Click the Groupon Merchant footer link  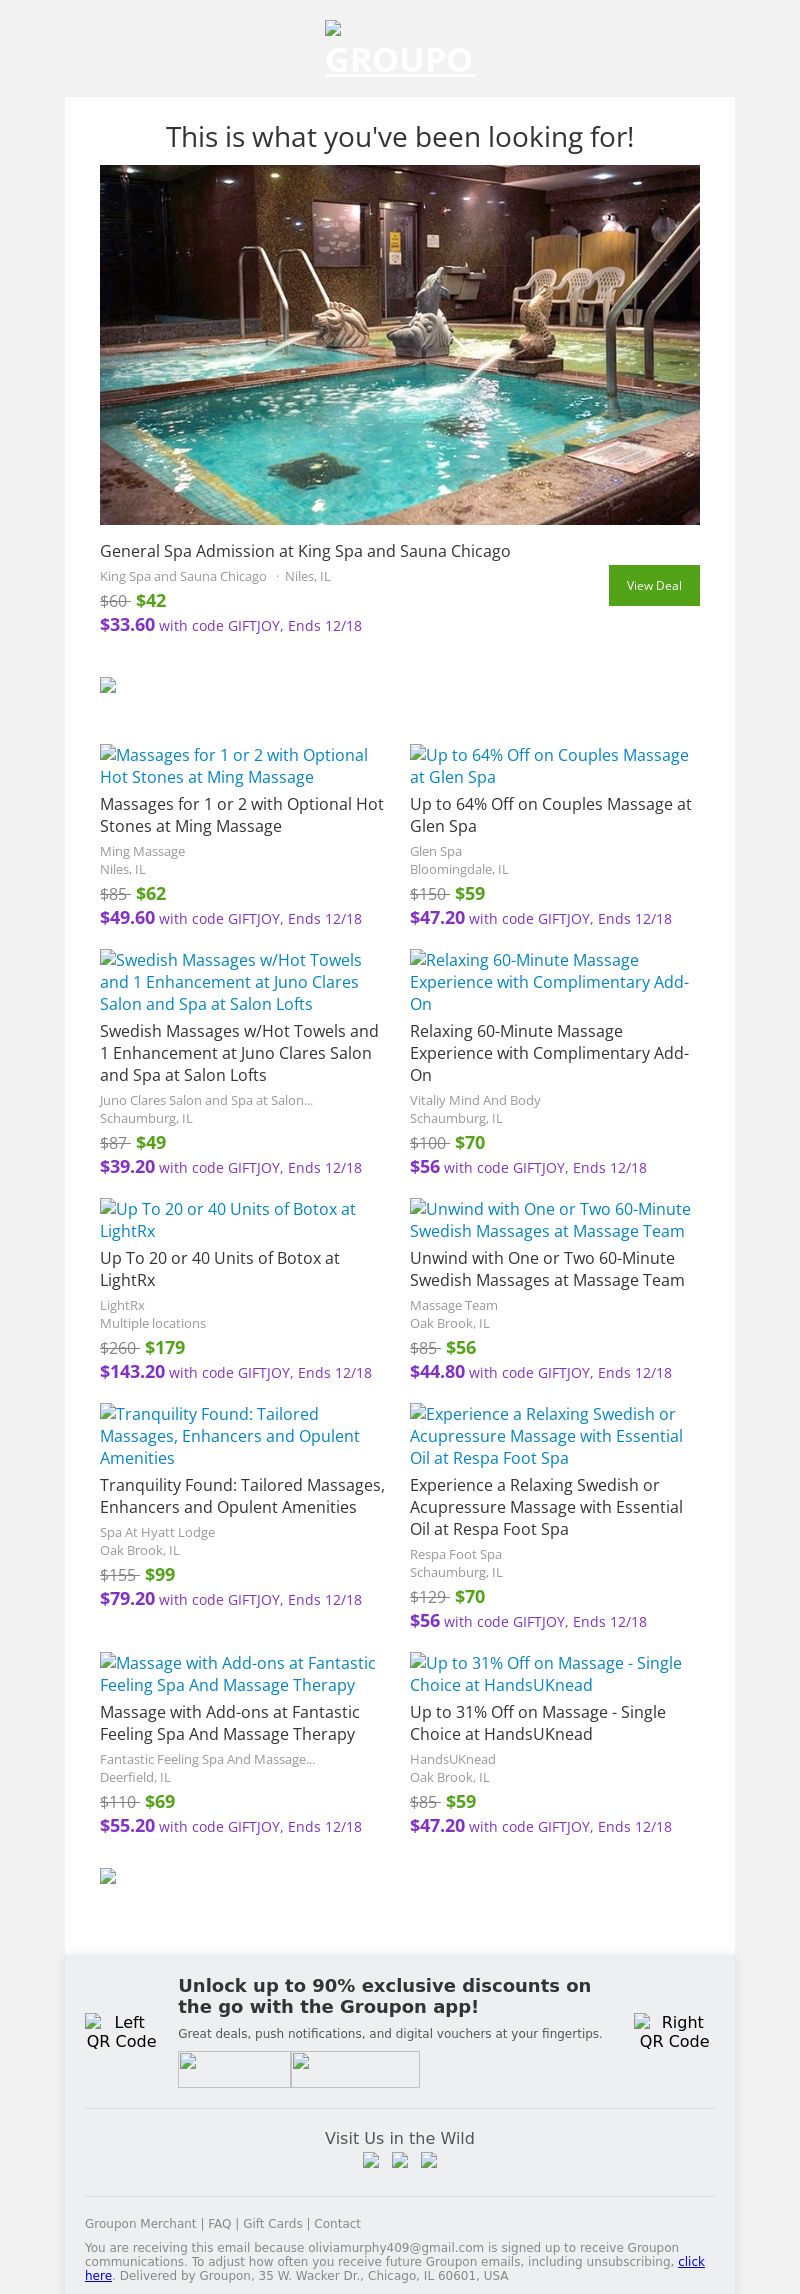140,2223
